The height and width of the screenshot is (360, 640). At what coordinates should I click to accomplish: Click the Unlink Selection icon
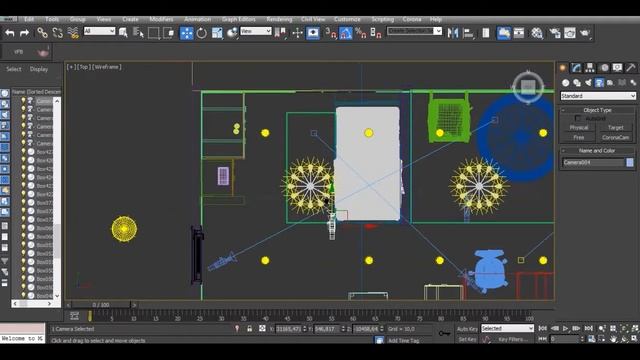58,33
